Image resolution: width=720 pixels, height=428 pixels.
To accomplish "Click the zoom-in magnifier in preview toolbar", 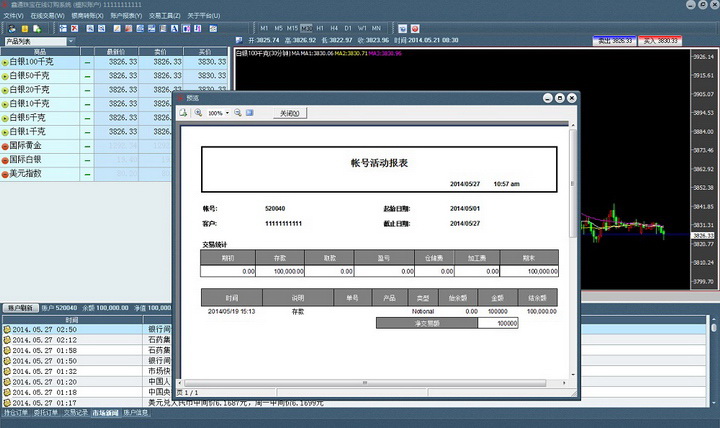I will tap(198, 113).
